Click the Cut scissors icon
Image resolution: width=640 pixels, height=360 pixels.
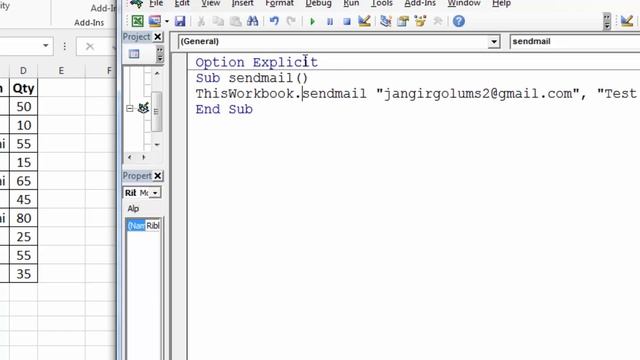pos(201,21)
